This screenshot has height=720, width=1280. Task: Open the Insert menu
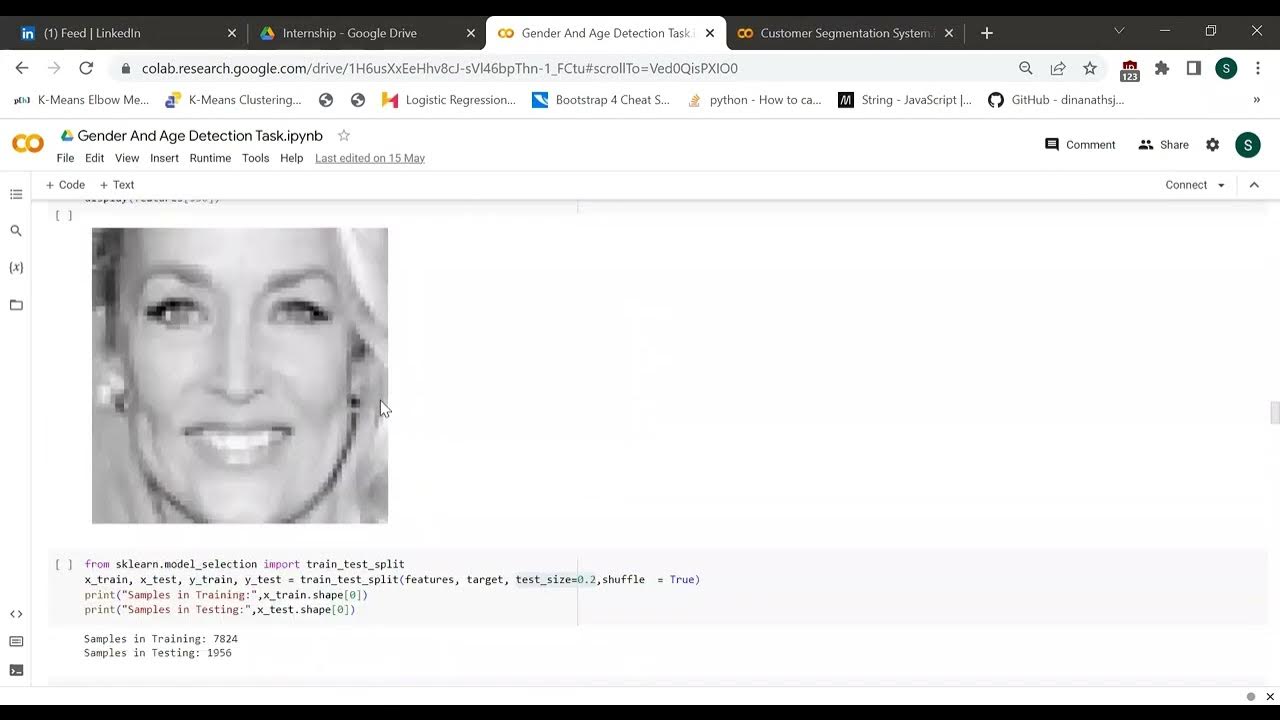[164, 158]
